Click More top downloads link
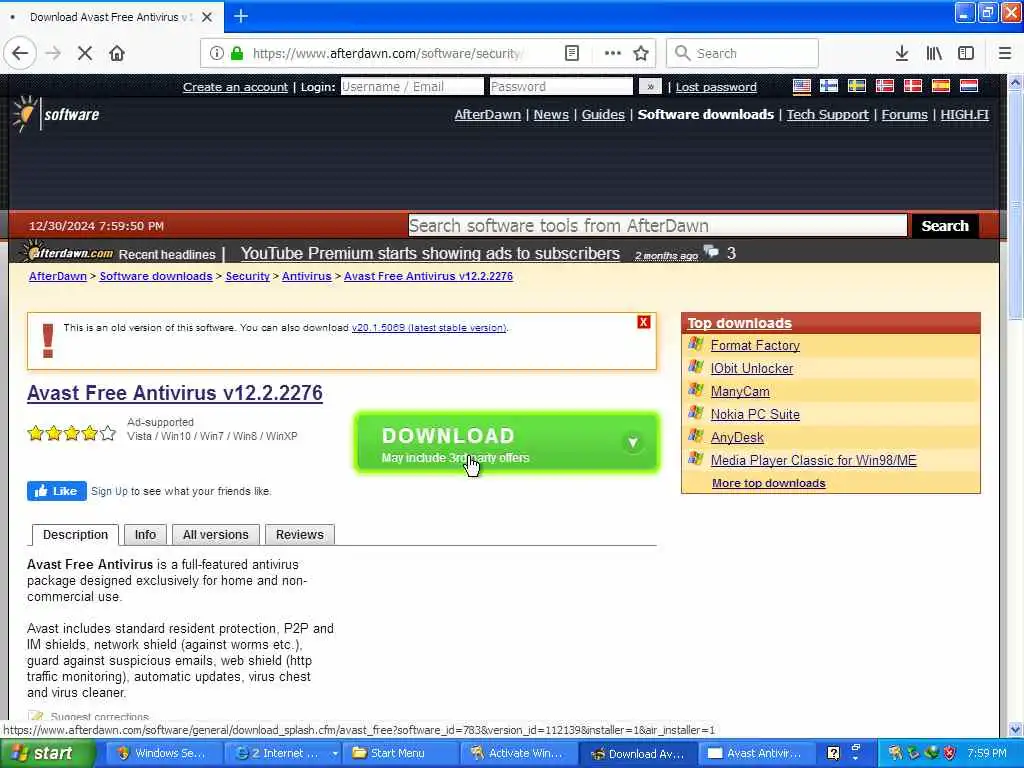 (769, 483)
